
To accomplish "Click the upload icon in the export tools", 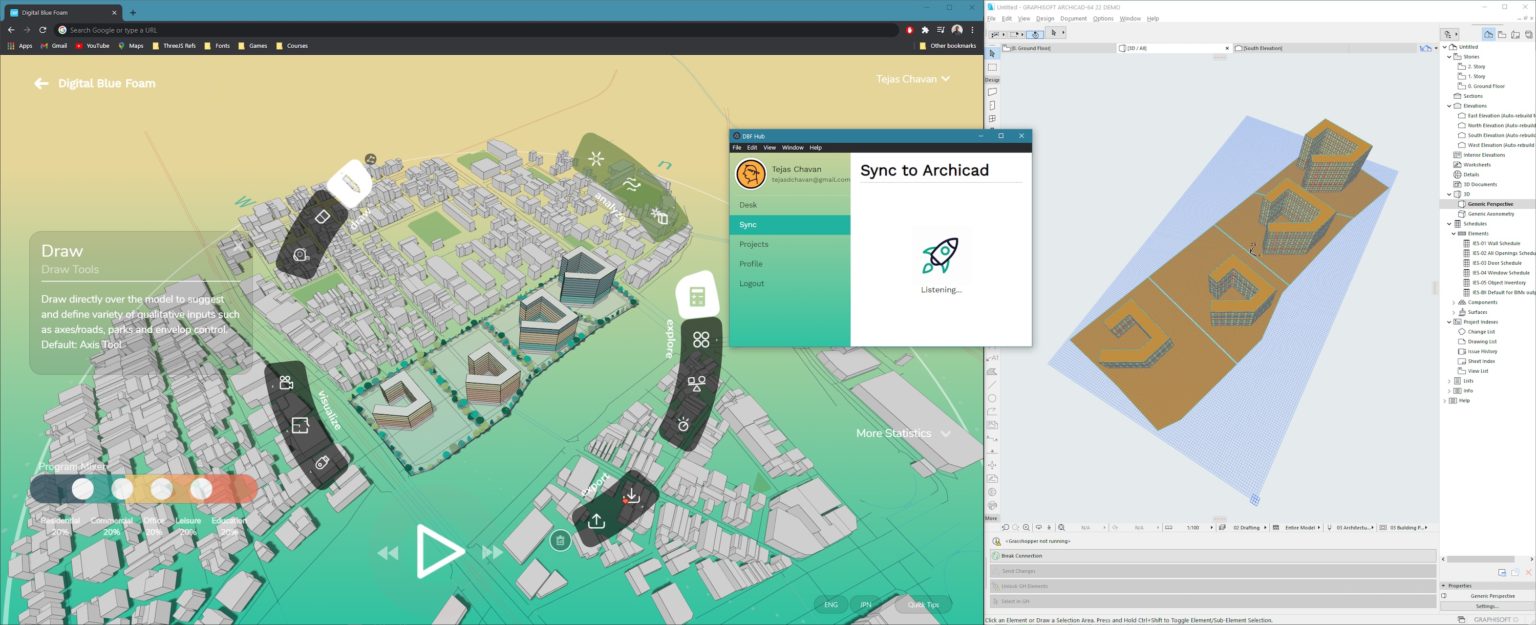I will click(x=597, y=520).
